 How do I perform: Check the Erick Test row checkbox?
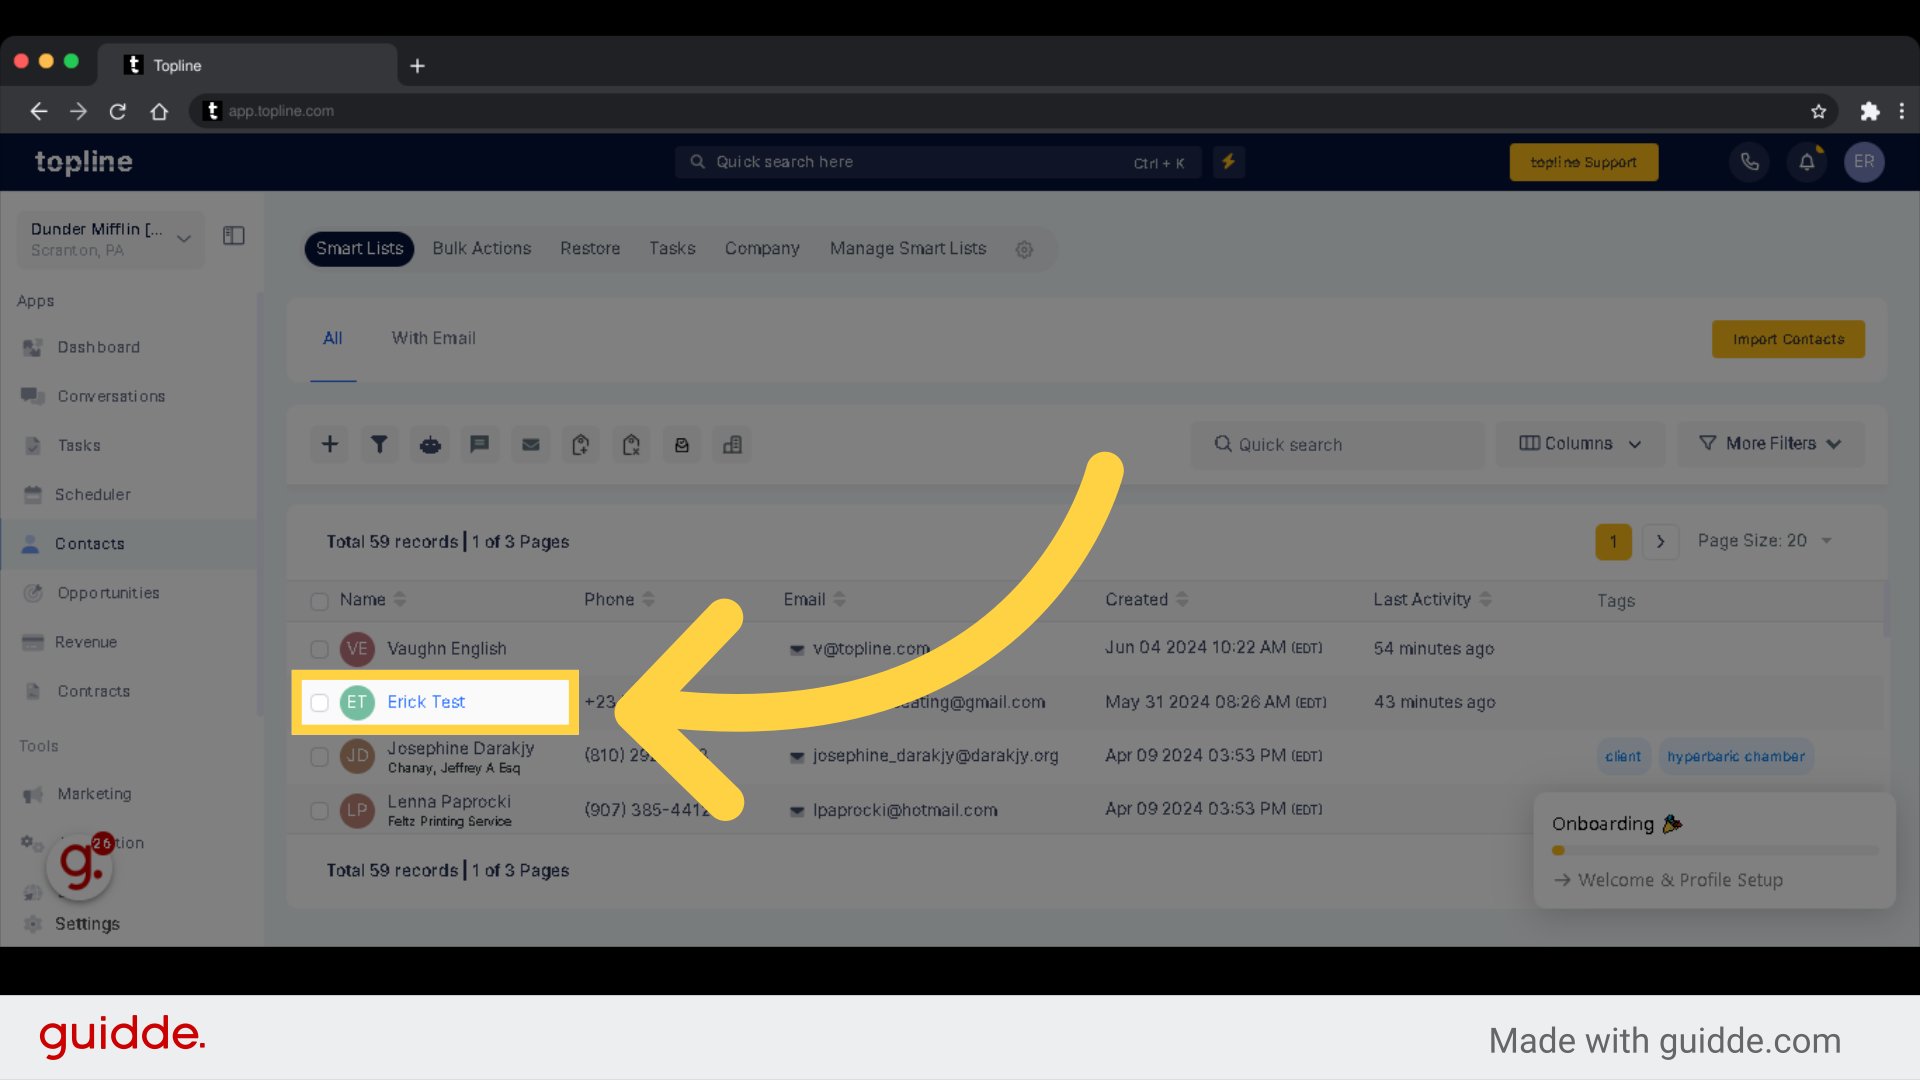(319, 703)
